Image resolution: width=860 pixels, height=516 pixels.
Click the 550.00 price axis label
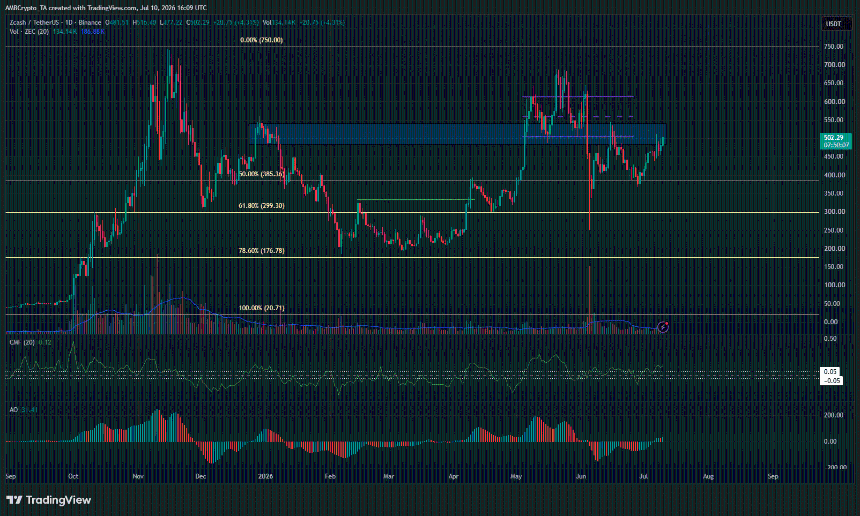(x=834, y=120)
